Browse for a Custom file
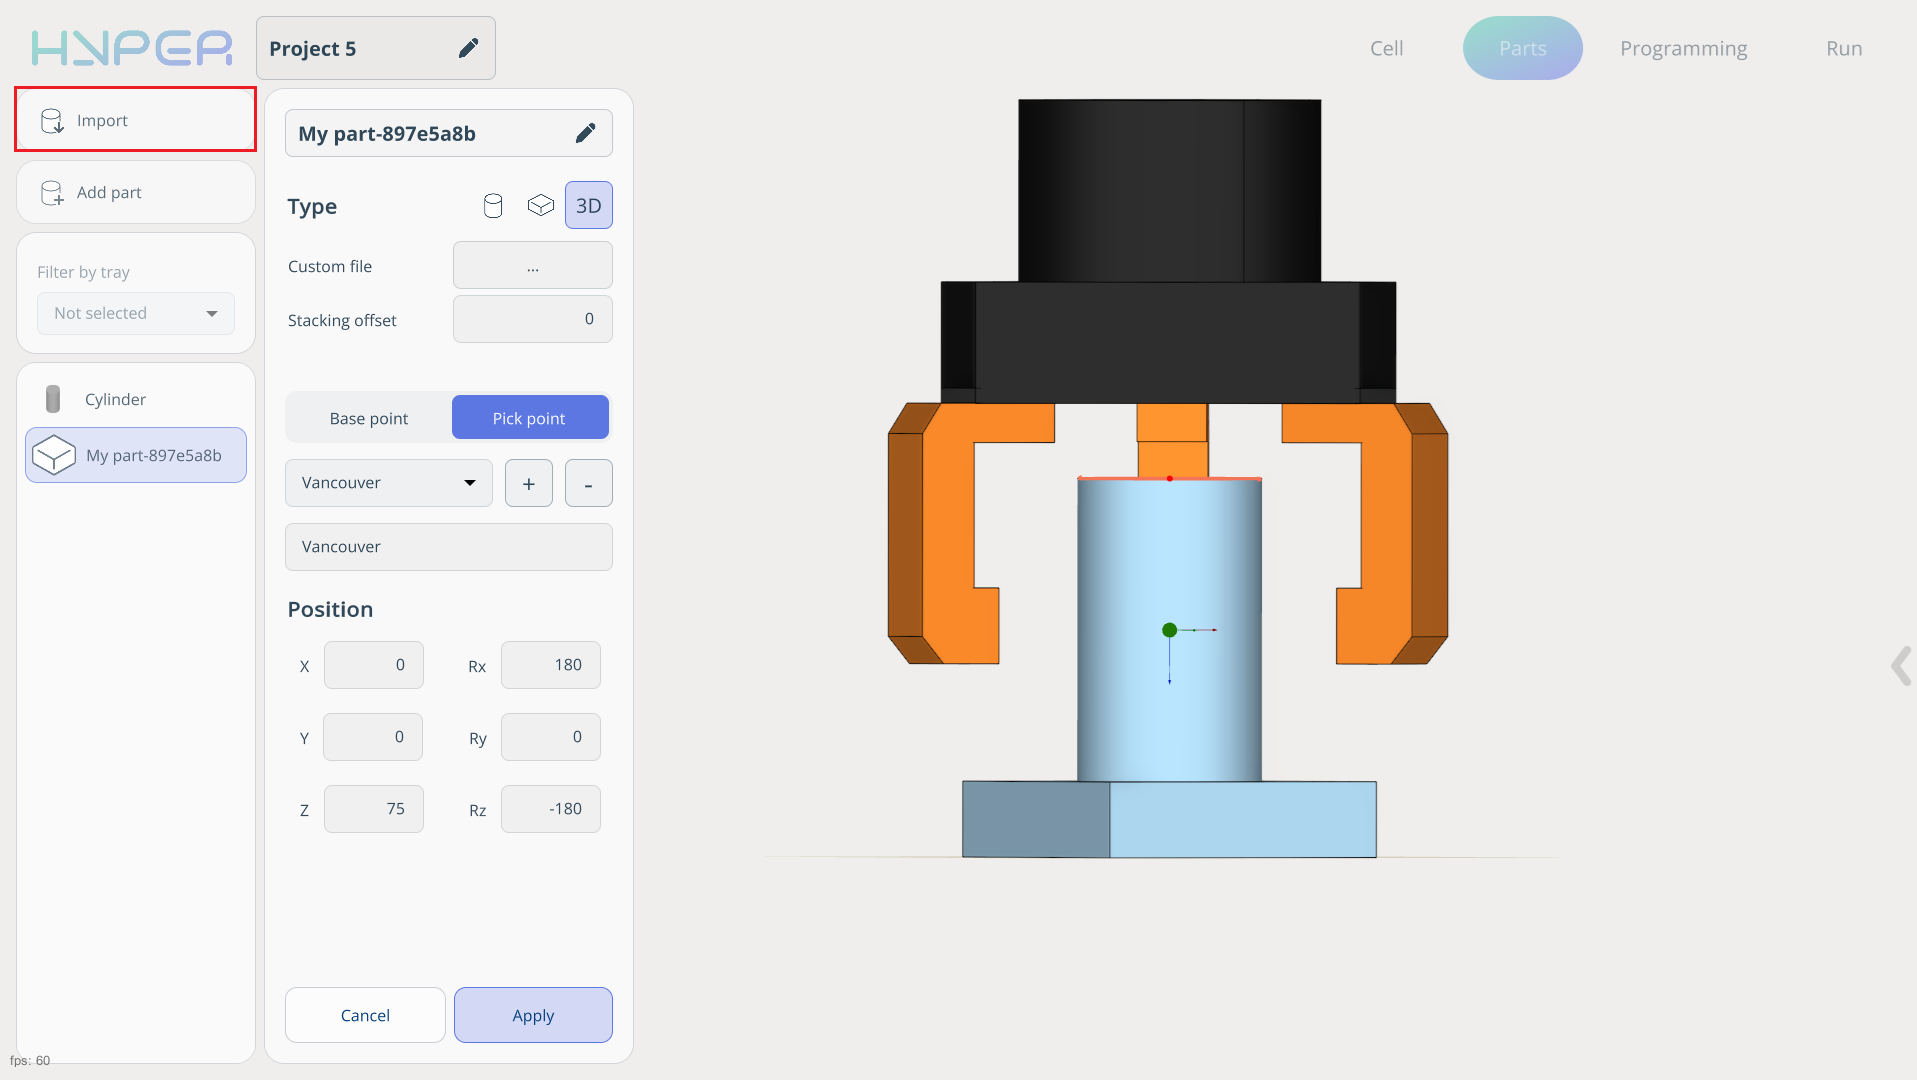 [x=532, y=266]
